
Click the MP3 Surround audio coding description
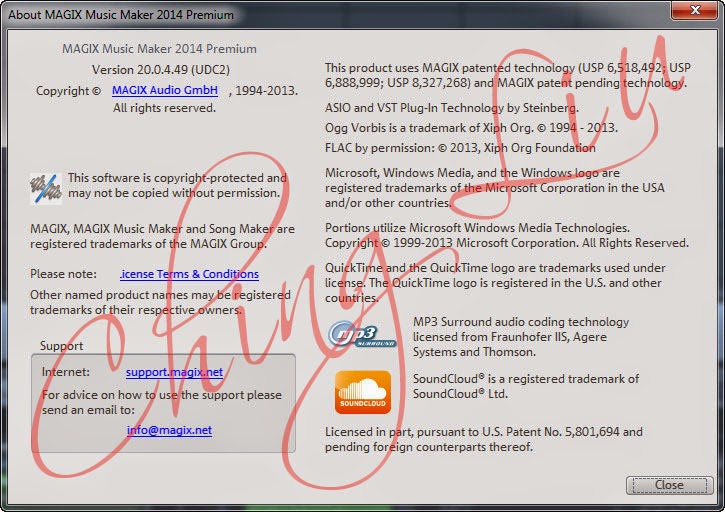coord(521,337)
